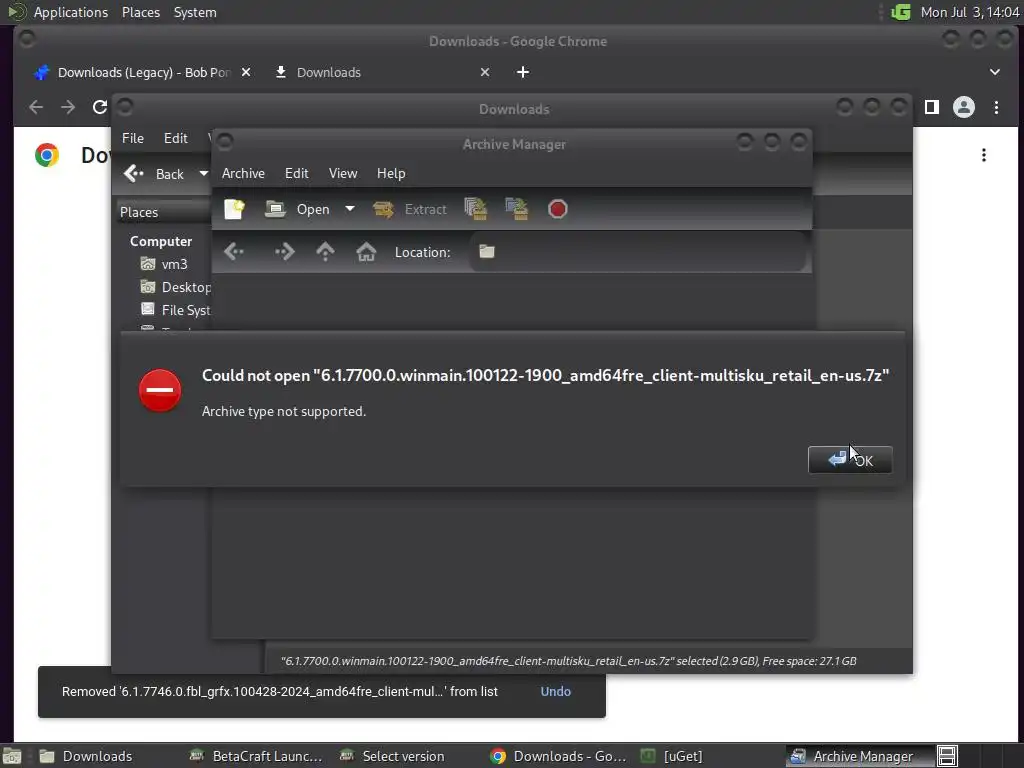Click the Chrome logo on downloads page
The height and width of the screenshot is (768, 1024).
click(x=47, y=155)
